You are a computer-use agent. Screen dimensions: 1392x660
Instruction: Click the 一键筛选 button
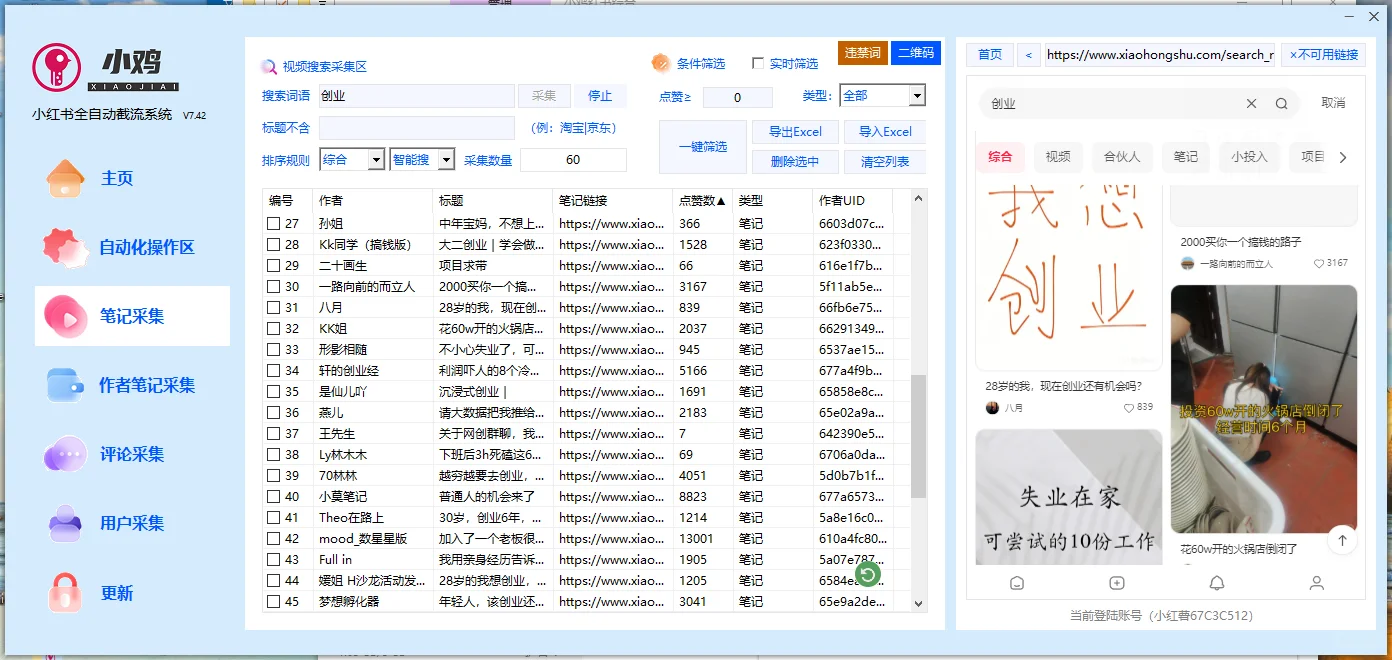pyautogui.click(x=703, y=147)
